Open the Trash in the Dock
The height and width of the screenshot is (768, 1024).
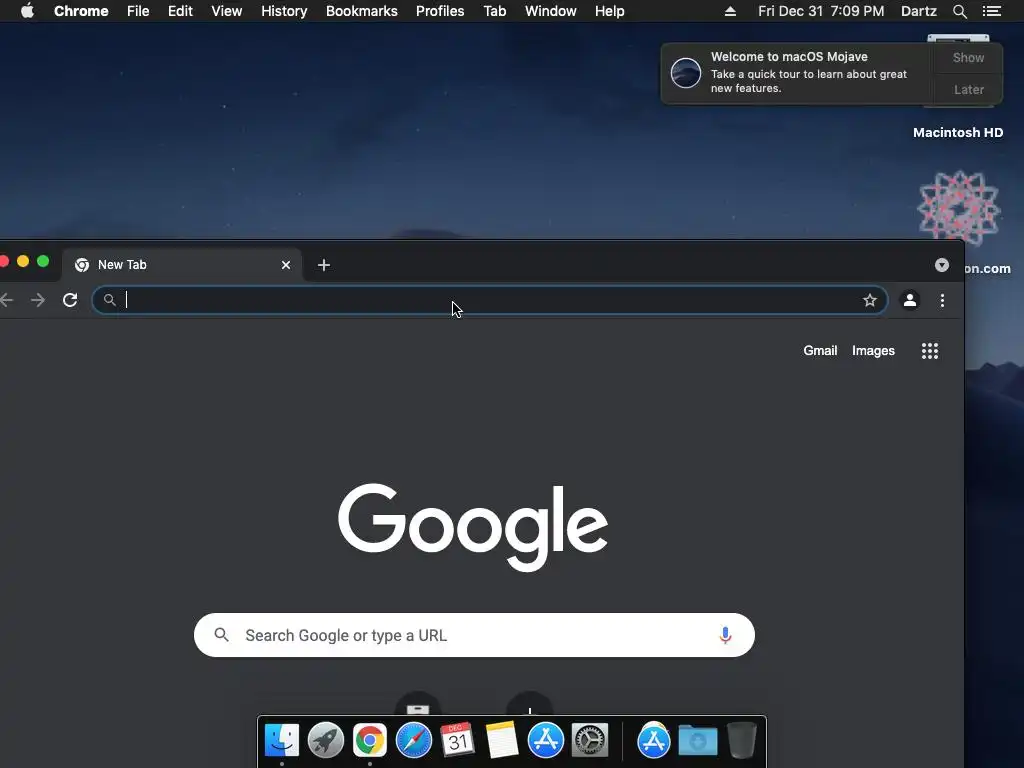[x=741, y=740]
